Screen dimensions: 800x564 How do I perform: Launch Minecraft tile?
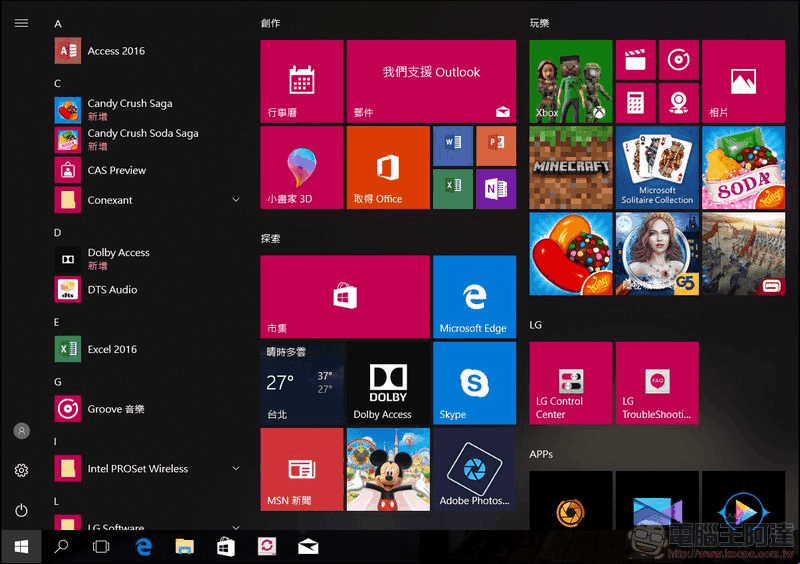[570, 167]
